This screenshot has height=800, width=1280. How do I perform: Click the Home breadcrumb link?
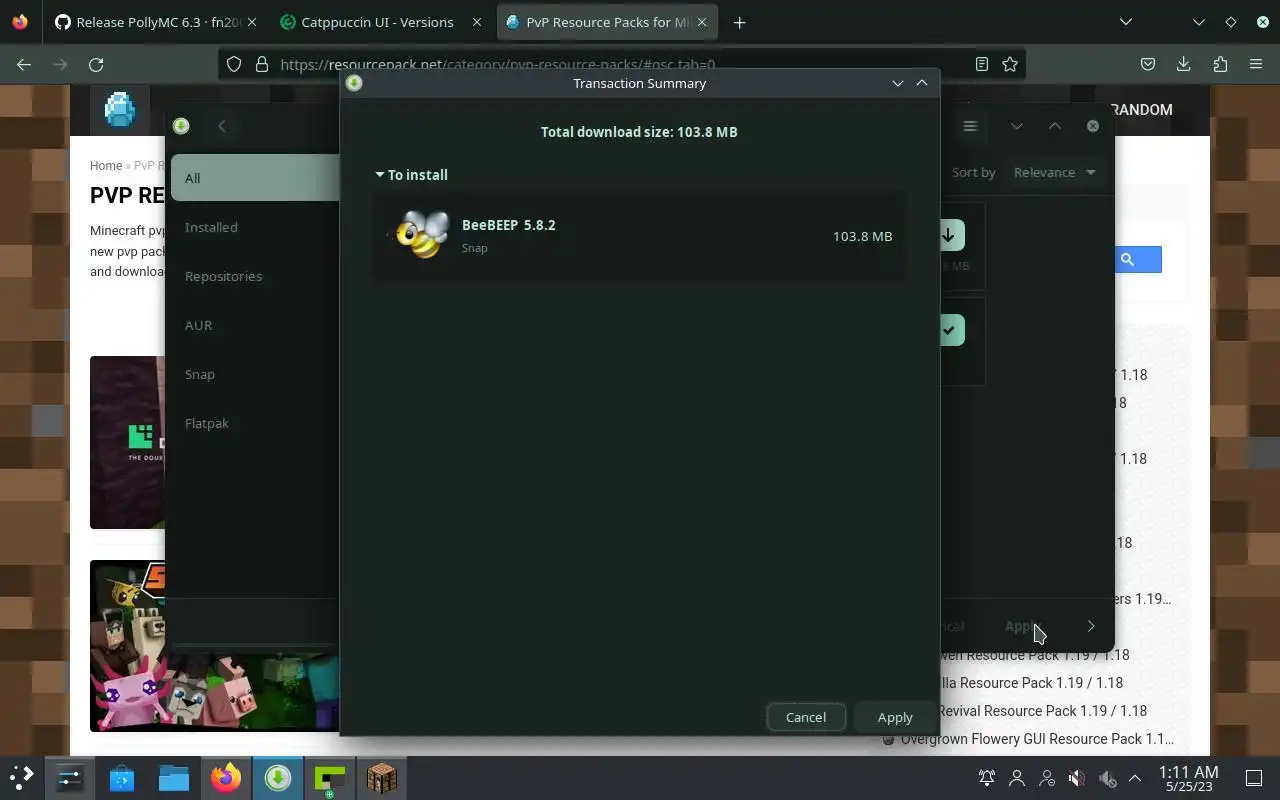[x=106, y=166]
